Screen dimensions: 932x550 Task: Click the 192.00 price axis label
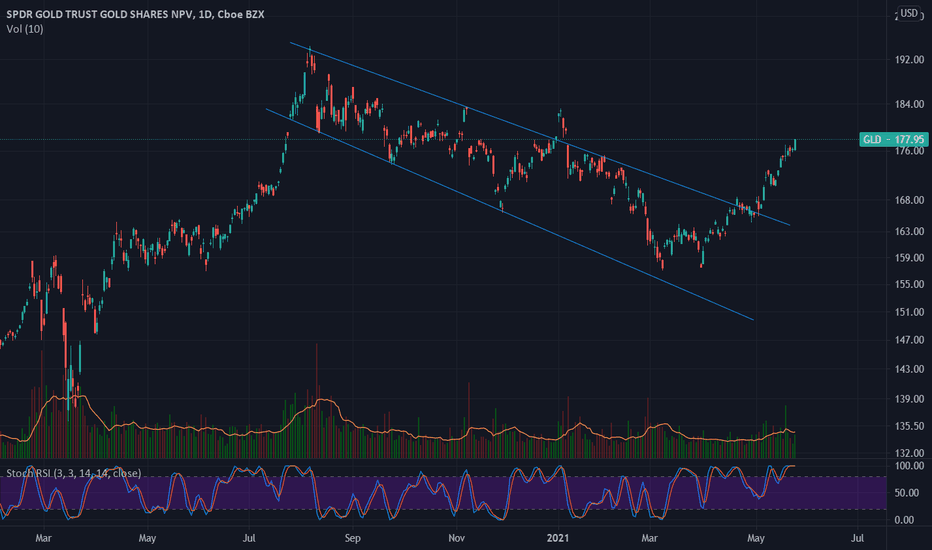[909, 59]
